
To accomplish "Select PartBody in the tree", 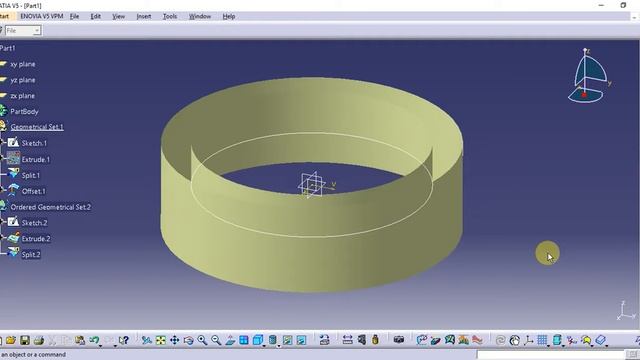I will point(24,111).
